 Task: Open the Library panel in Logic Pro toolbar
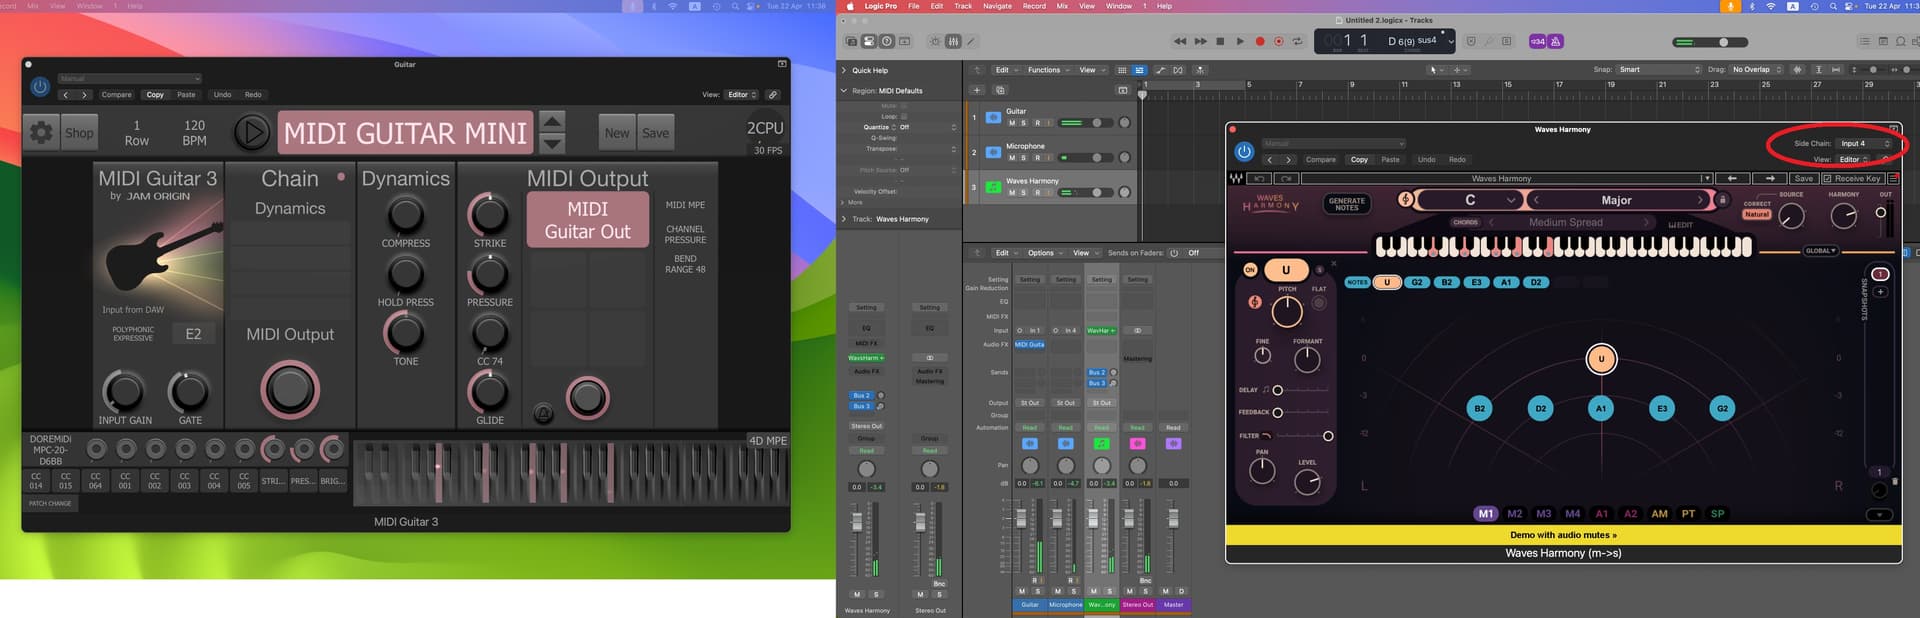(851, 41)
